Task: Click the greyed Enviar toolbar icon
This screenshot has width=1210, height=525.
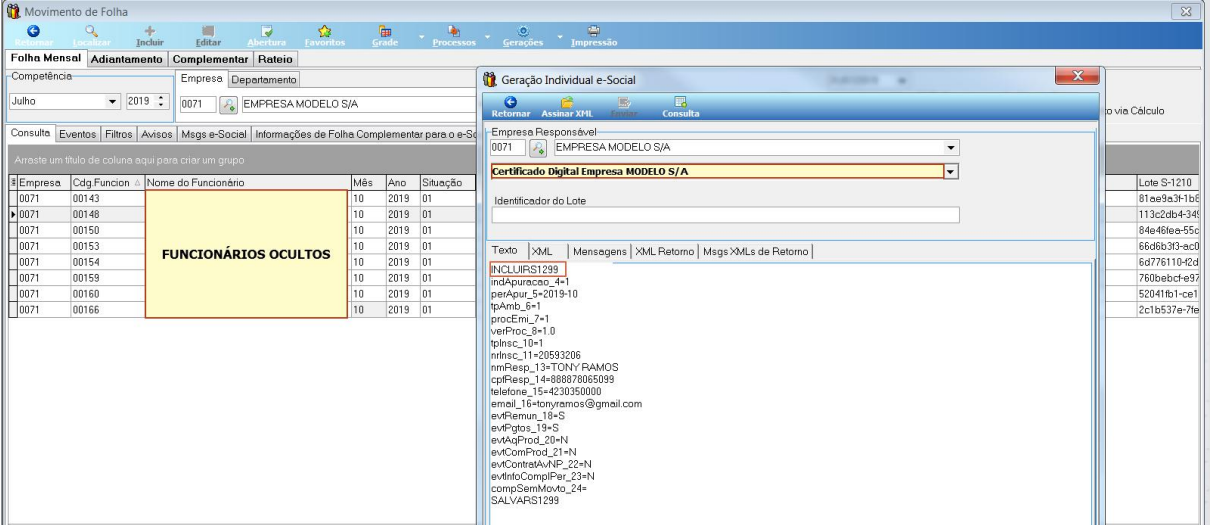Action: (624, 107)
